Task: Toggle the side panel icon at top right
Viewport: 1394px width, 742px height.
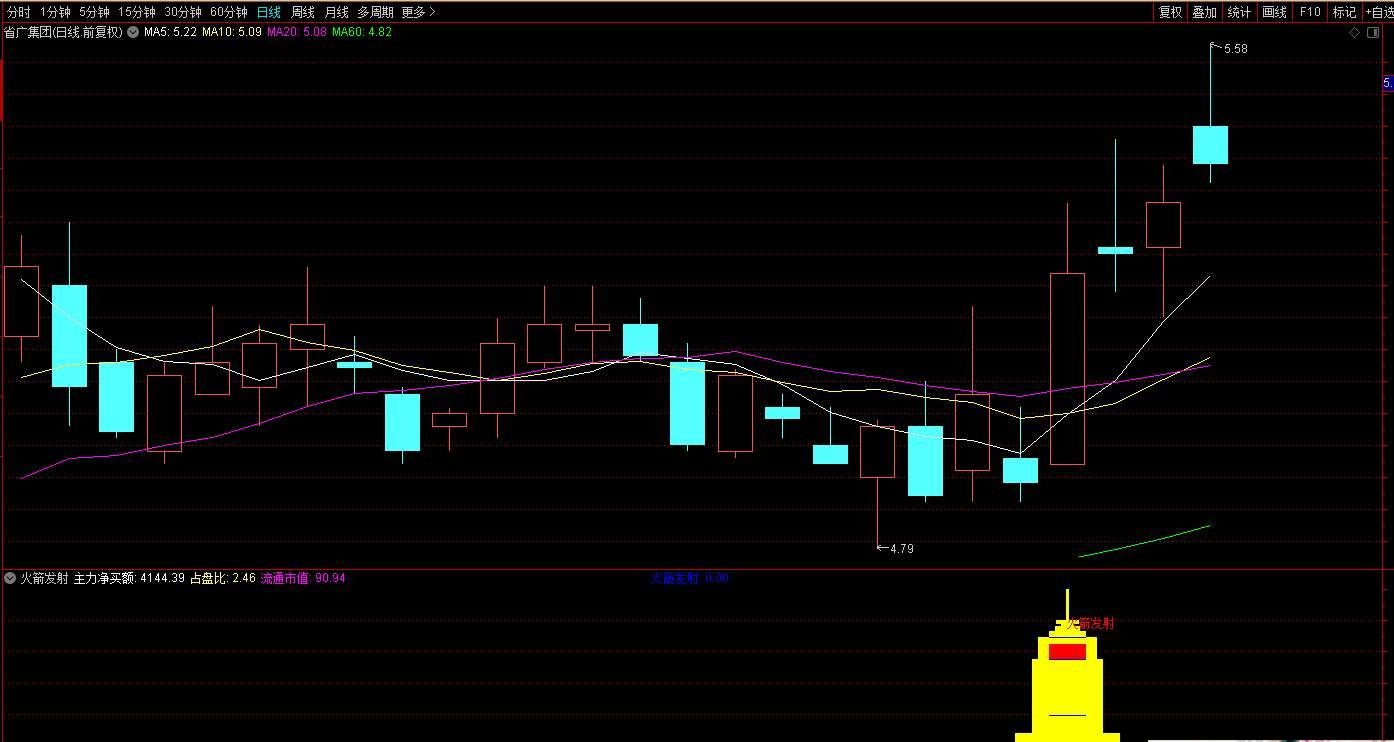Action: tap(1375, 32)
